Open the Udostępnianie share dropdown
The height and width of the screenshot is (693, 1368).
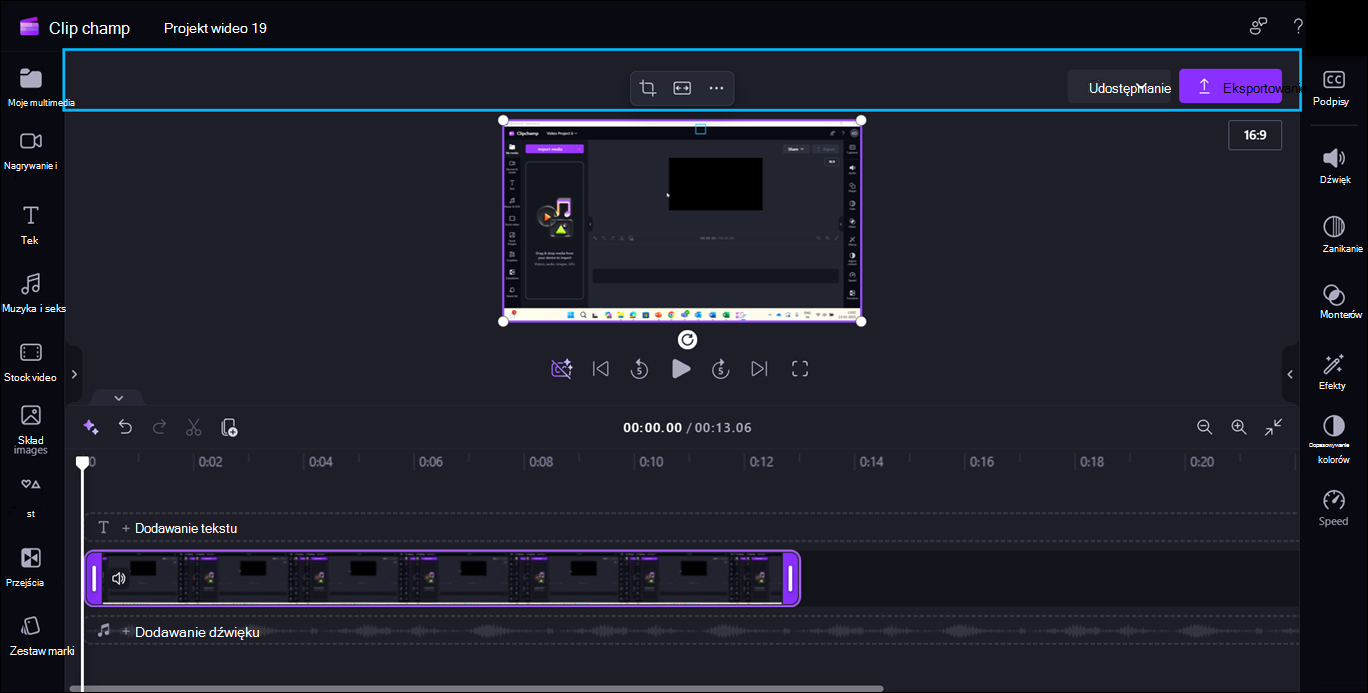1120,87
